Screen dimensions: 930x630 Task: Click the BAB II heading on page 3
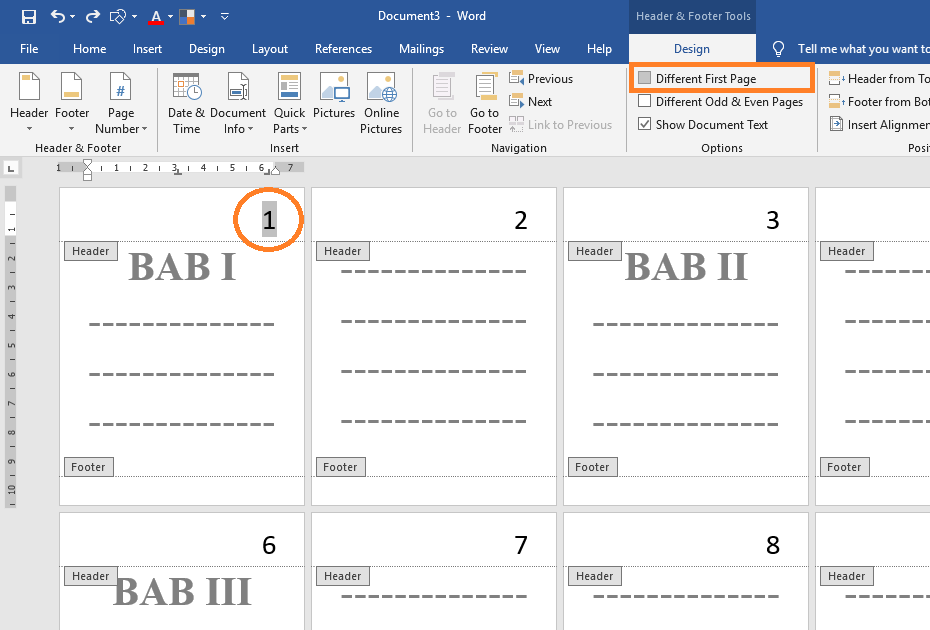686,266
